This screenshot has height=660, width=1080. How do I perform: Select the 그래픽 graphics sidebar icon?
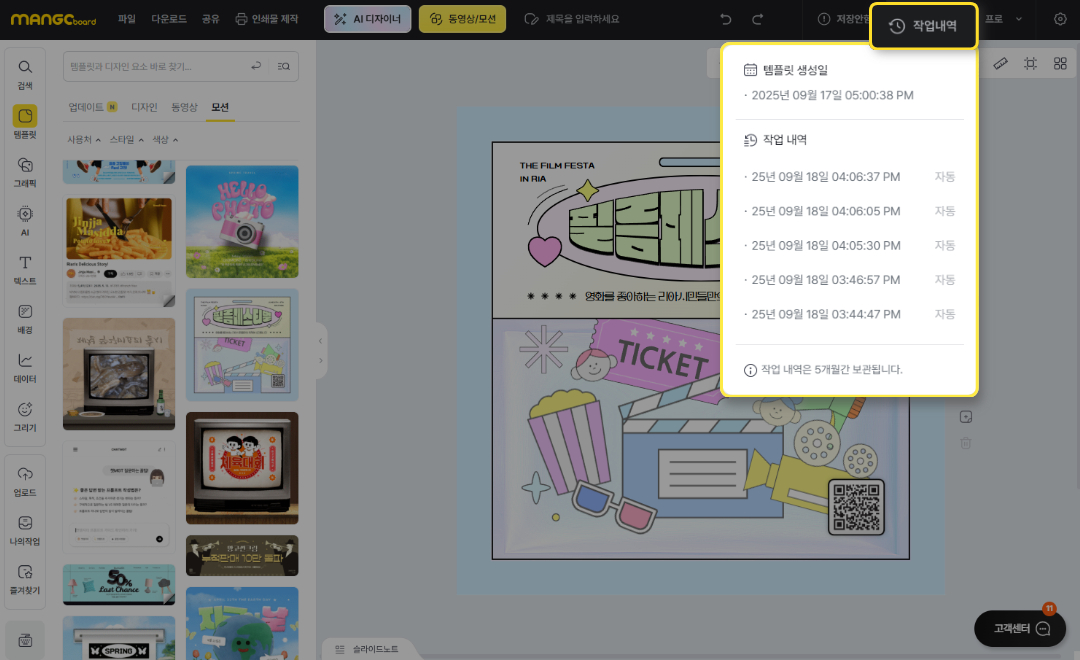click(x=25, y=170)
